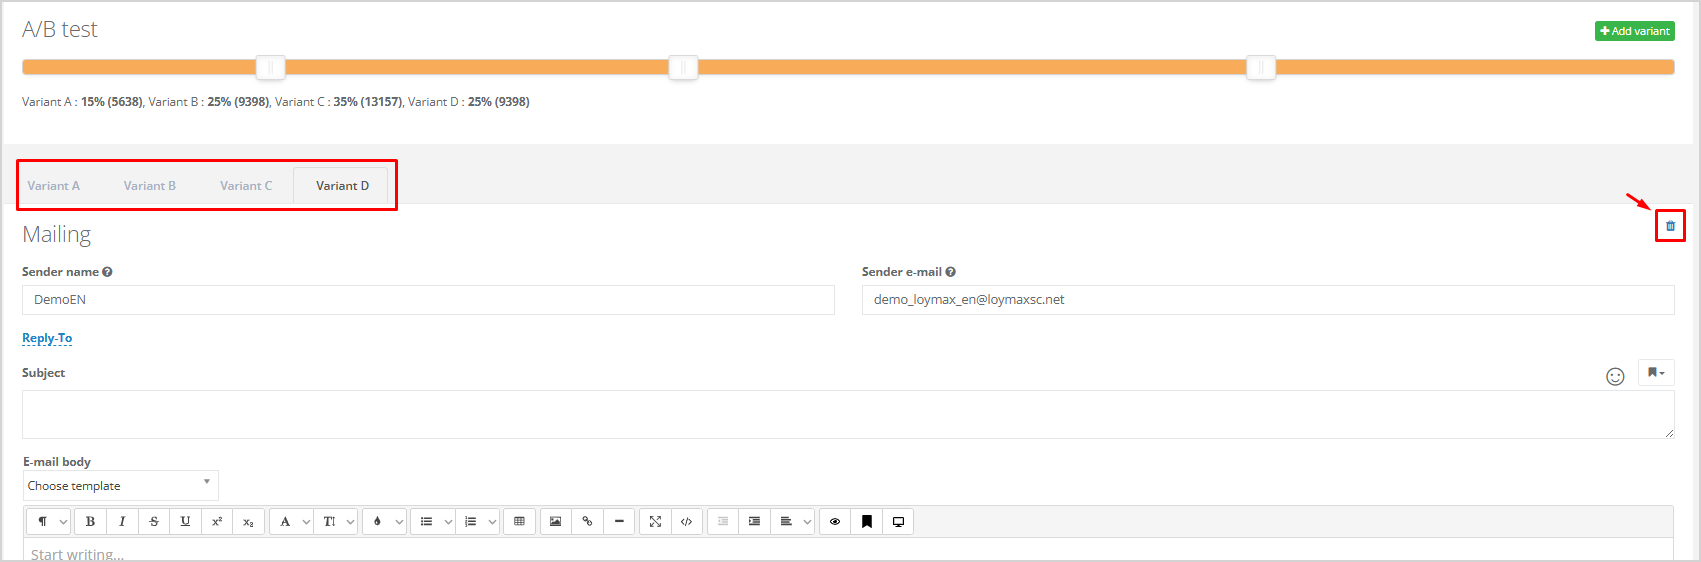This screenshot has height=562, width=1701.
Task: Open the bookmark dropdown beside Subject
Action: pyautogui.click(x=1656, y=373)
